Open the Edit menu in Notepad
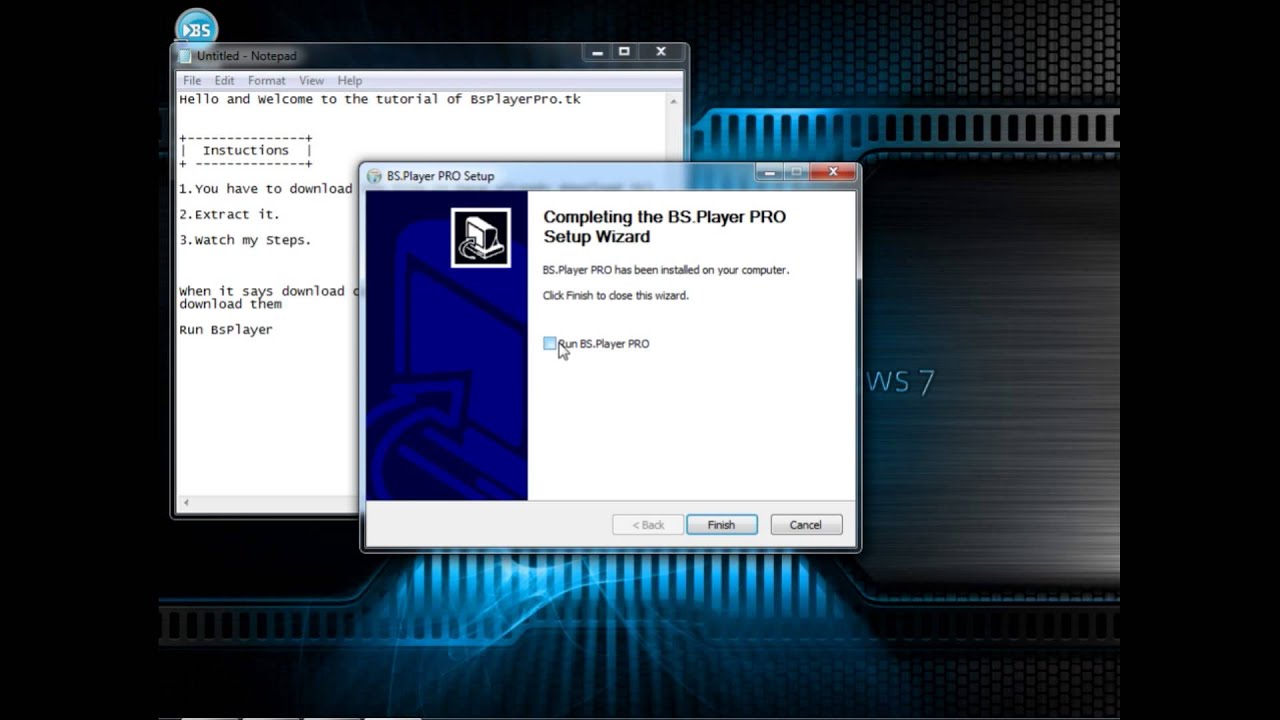 (224, 80)
